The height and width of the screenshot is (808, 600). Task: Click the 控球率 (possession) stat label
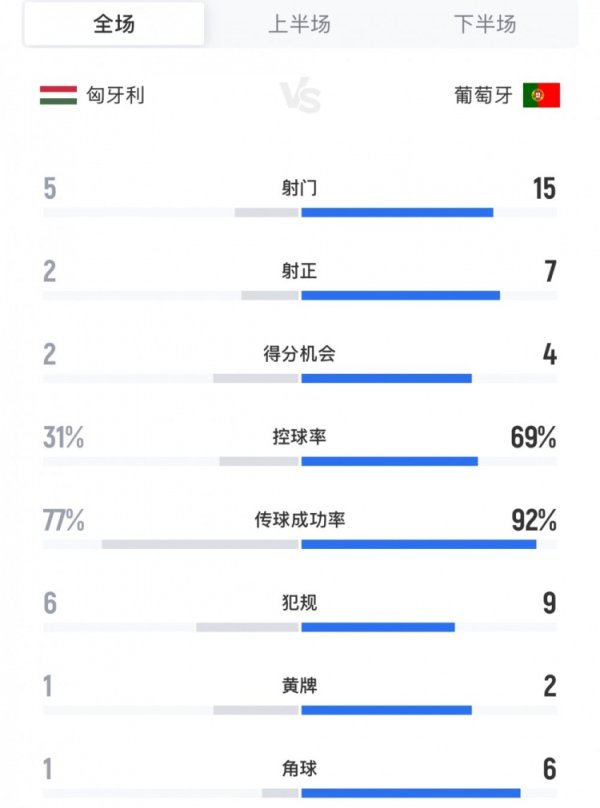(300, 435)
